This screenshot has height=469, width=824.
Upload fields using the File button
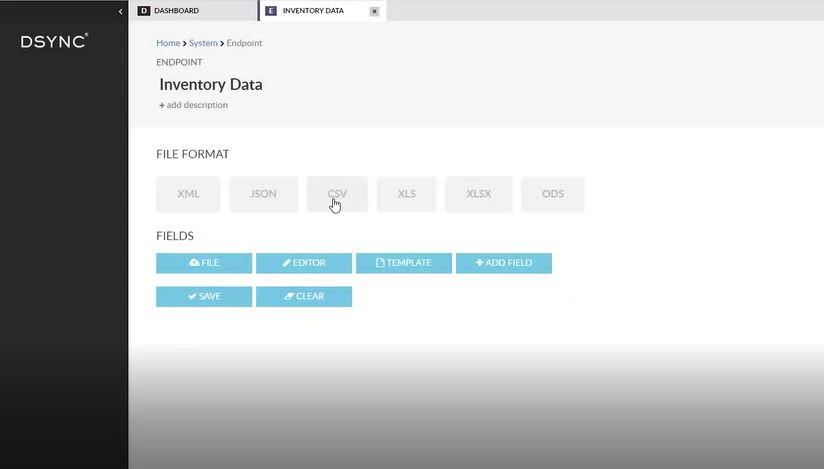click(204, 263)
